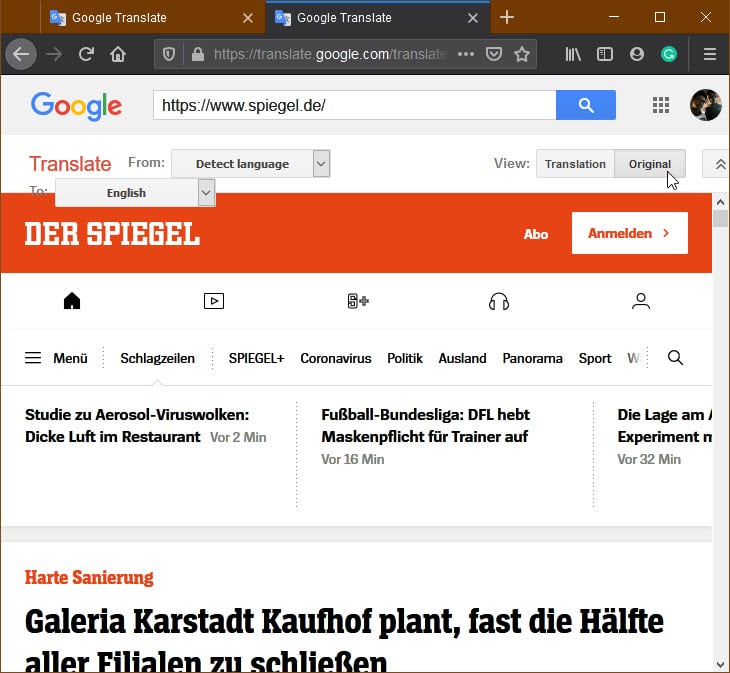Switch view to Translation

(575, 164)
